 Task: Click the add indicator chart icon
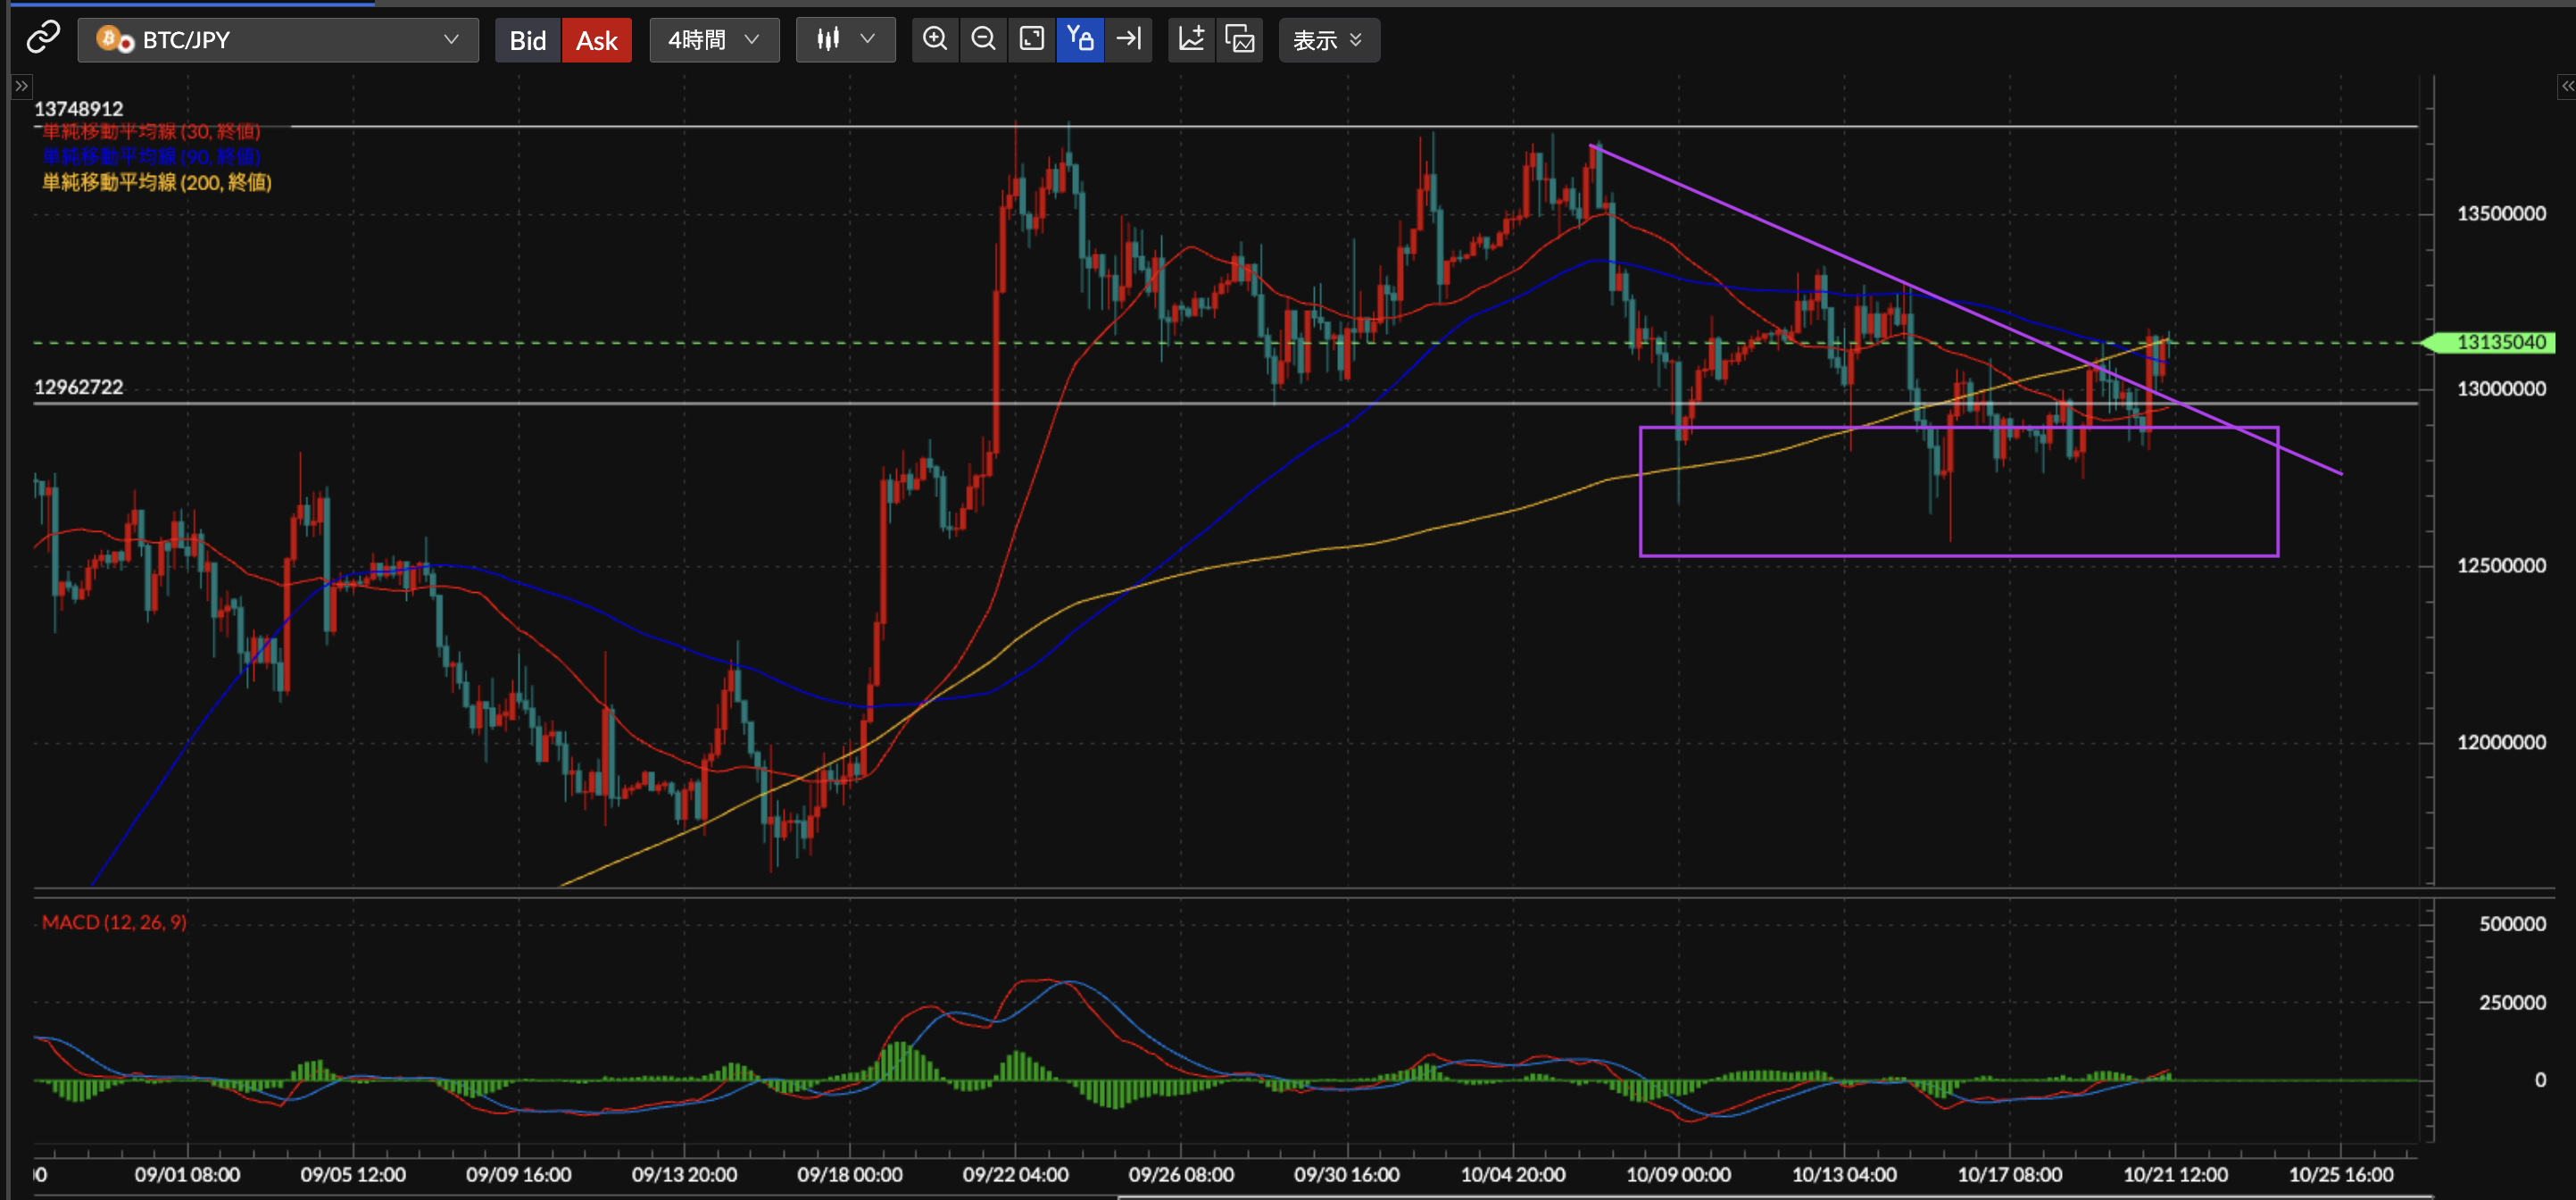(x=1192, y=39)
